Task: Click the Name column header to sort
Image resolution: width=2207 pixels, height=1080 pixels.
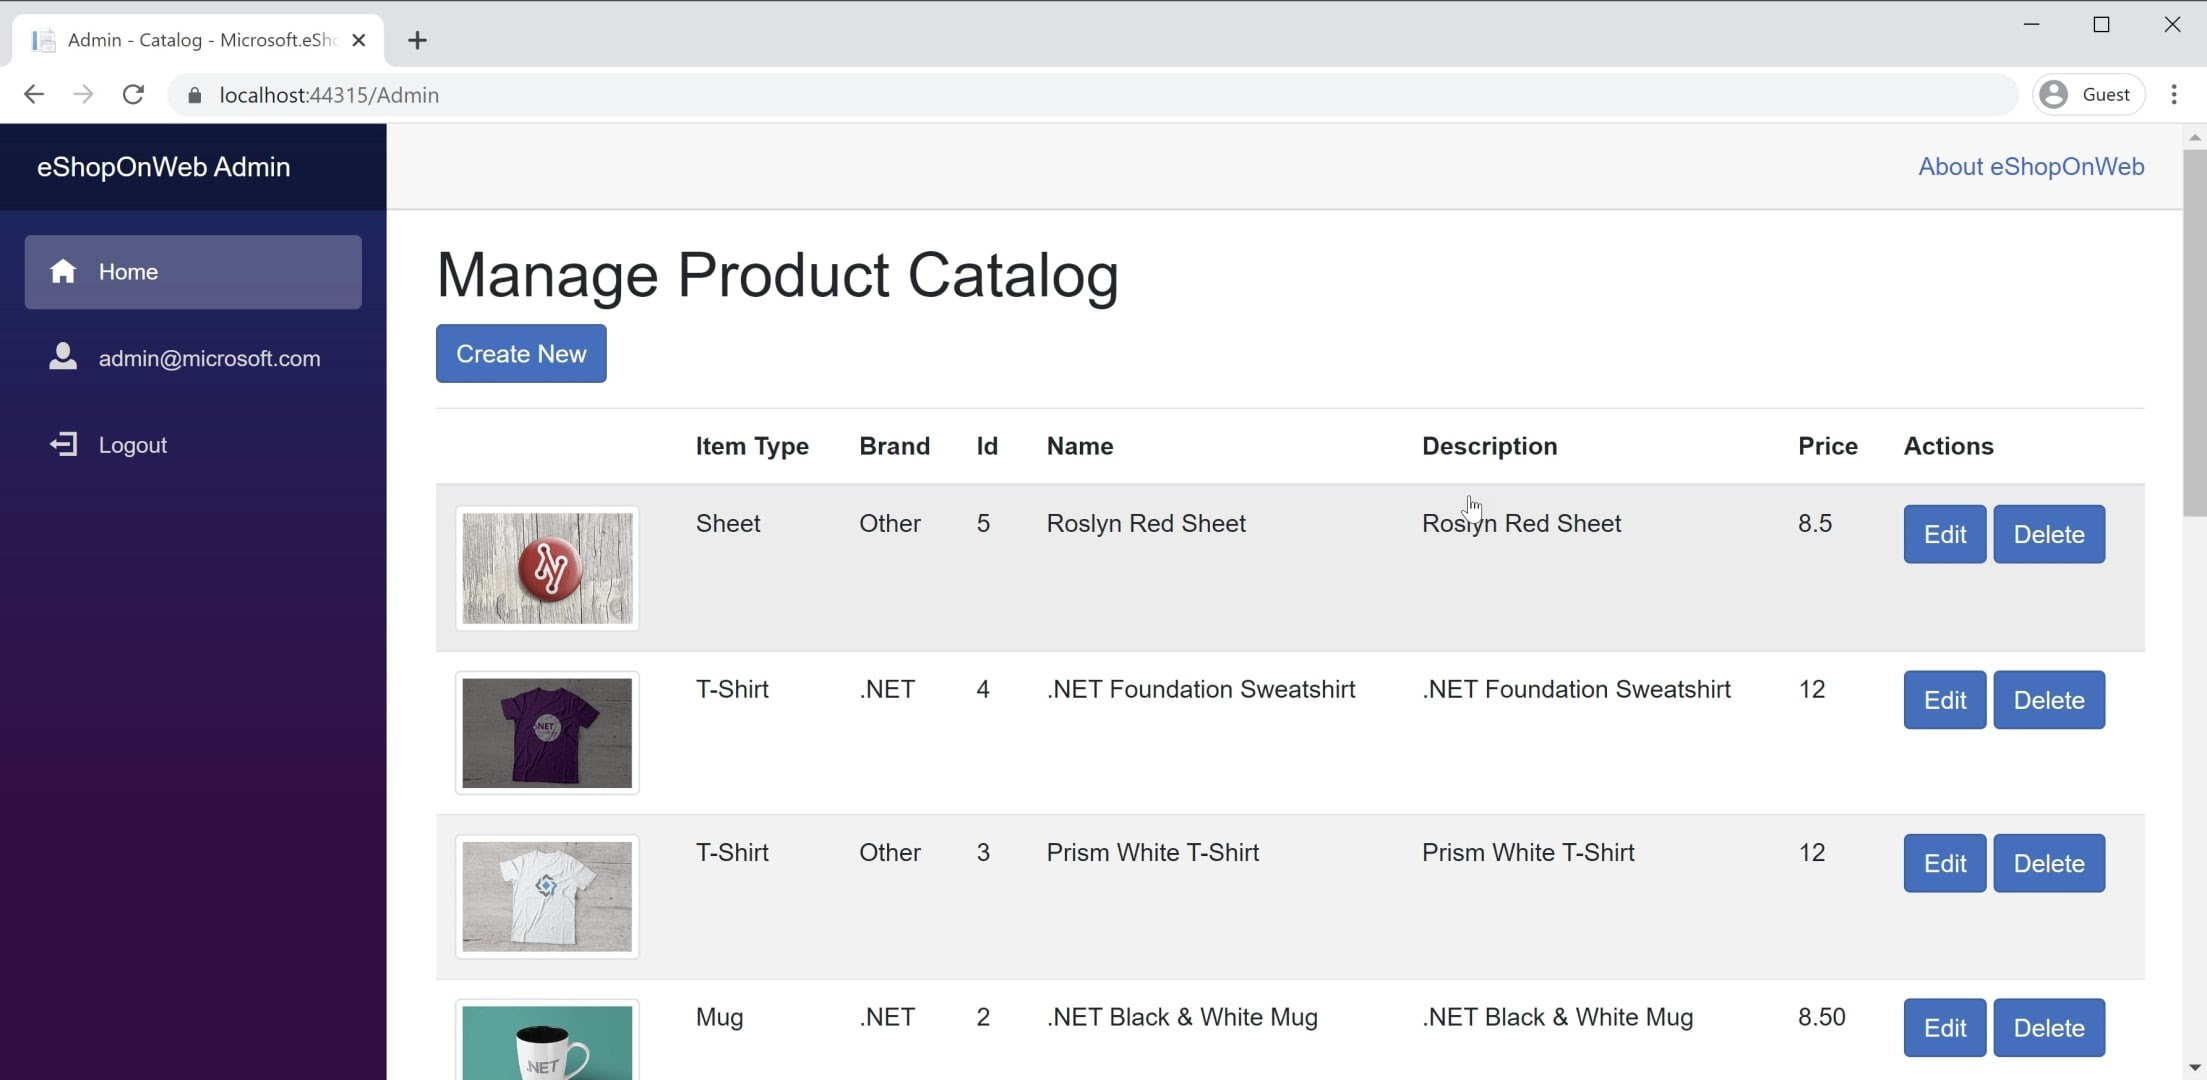Action: point(1080,446)
